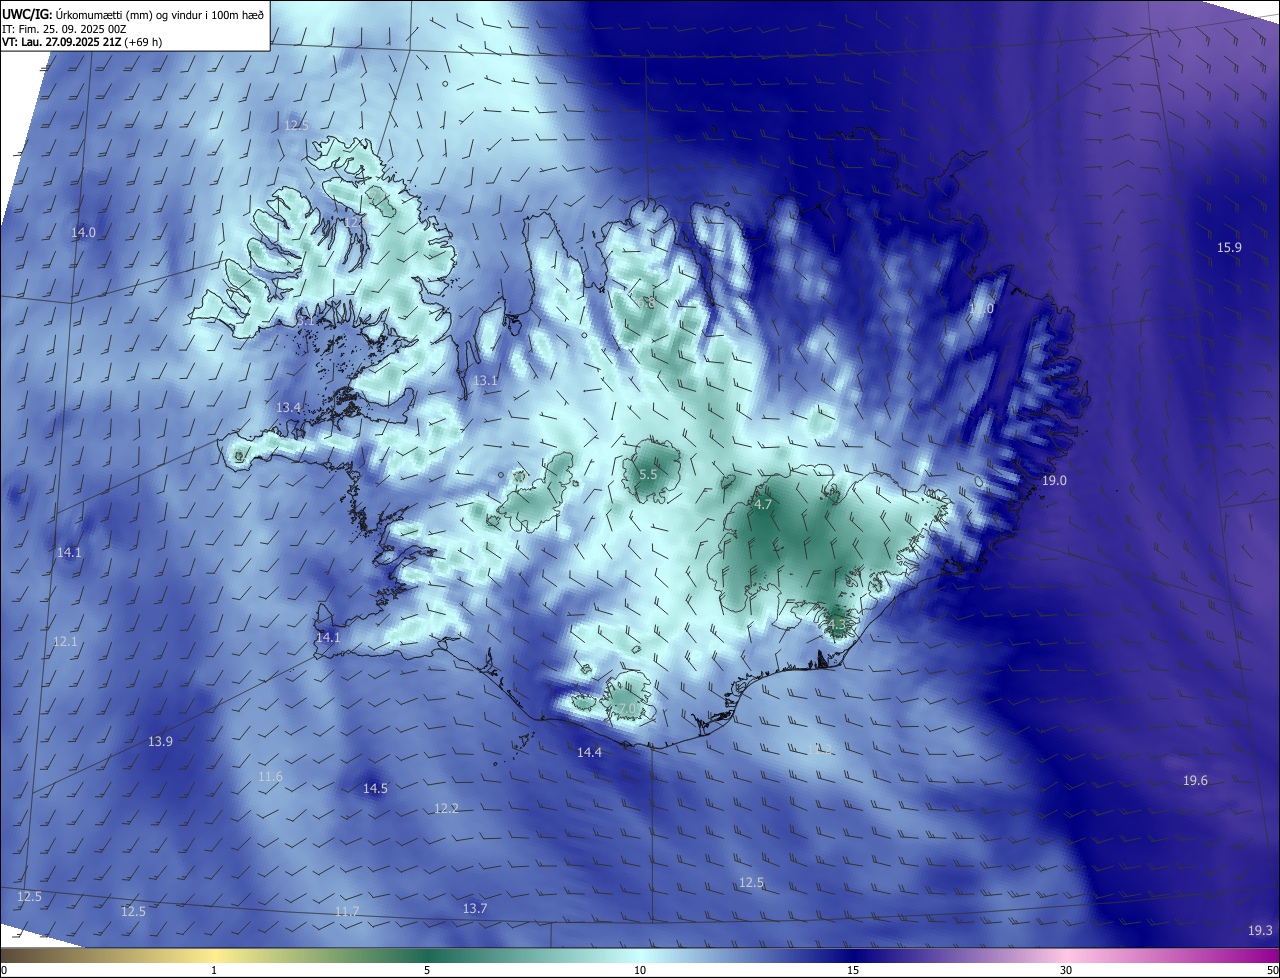Click the initial time line 'IT: Fim. 25. 09. 2025 00Z'
This screenshot has width=1280, height=978.
coord(62,28)
